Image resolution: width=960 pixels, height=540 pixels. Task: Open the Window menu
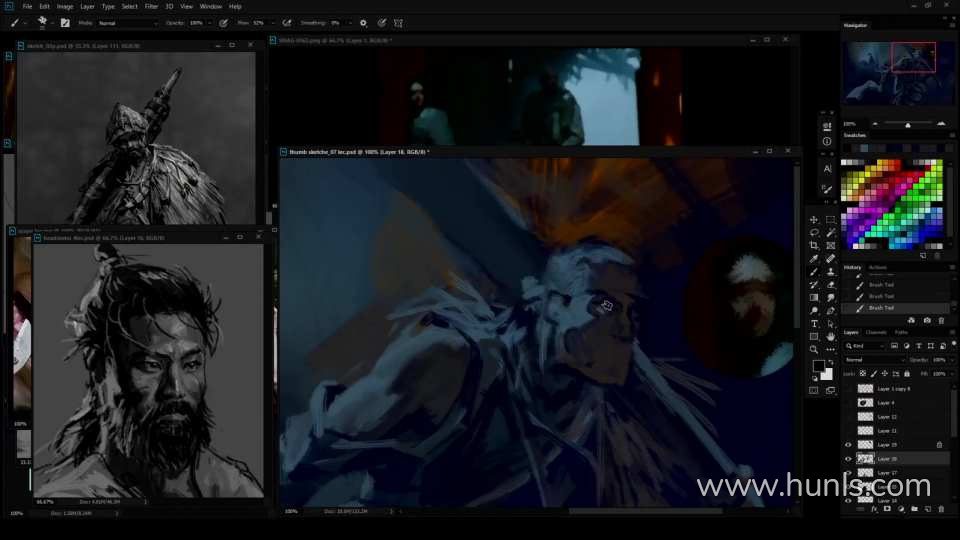pos(211,6)
